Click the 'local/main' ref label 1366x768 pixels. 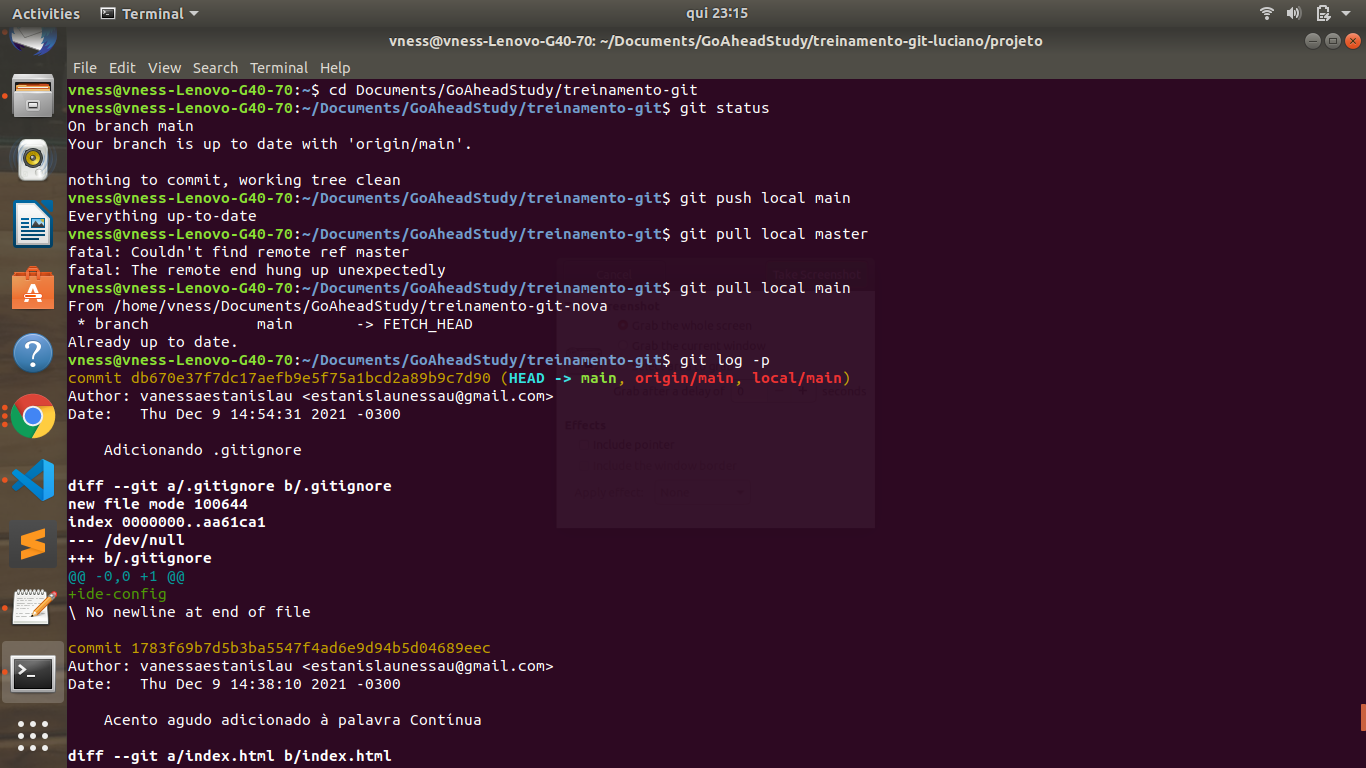pyautogui.click(x=797, y=378)
